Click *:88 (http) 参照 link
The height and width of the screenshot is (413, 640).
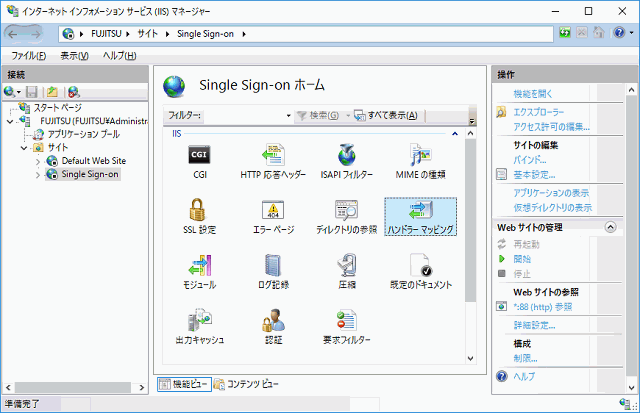542,306
